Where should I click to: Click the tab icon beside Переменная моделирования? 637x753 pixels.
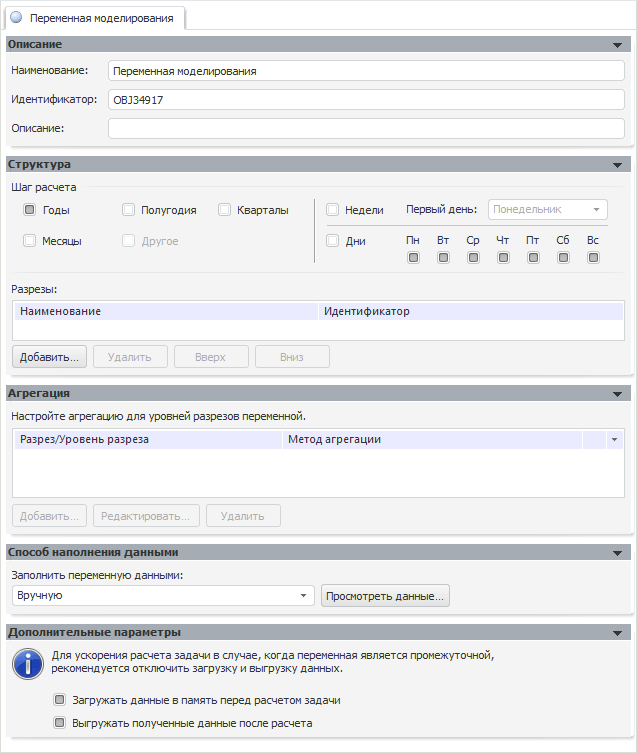click(16, 18)
